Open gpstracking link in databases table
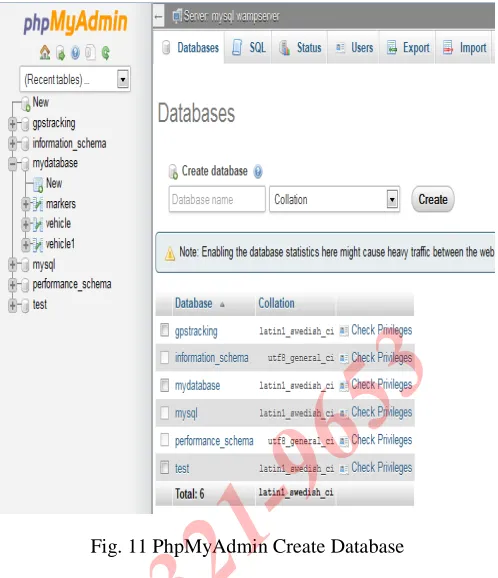The image size is (498, 578). pos(196,331)
